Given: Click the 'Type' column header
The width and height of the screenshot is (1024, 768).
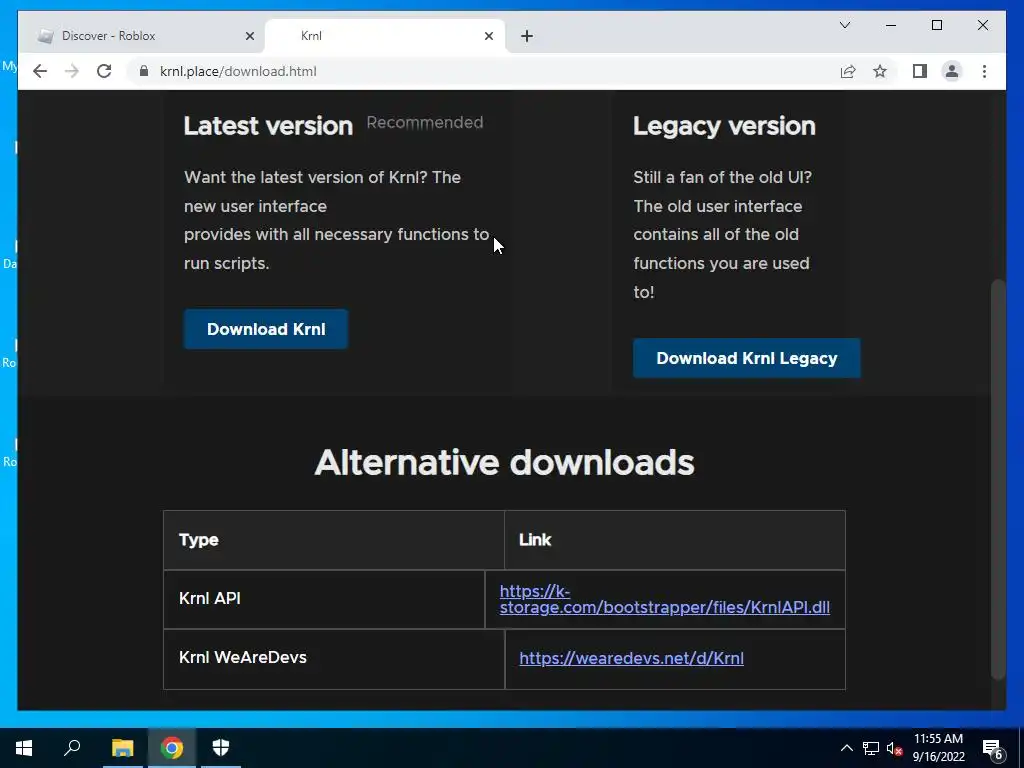Looking at the screenshot, I should (334, 540).
